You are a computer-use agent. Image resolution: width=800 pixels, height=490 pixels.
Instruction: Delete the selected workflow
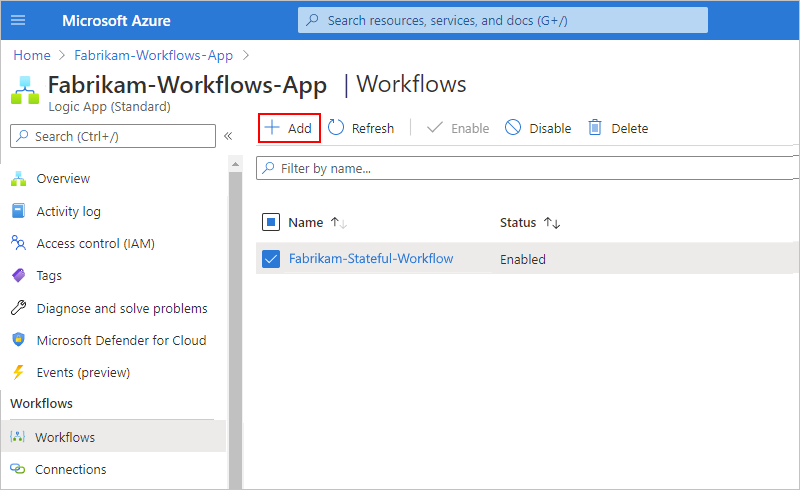pyautogui.click(x=618, y=128)
